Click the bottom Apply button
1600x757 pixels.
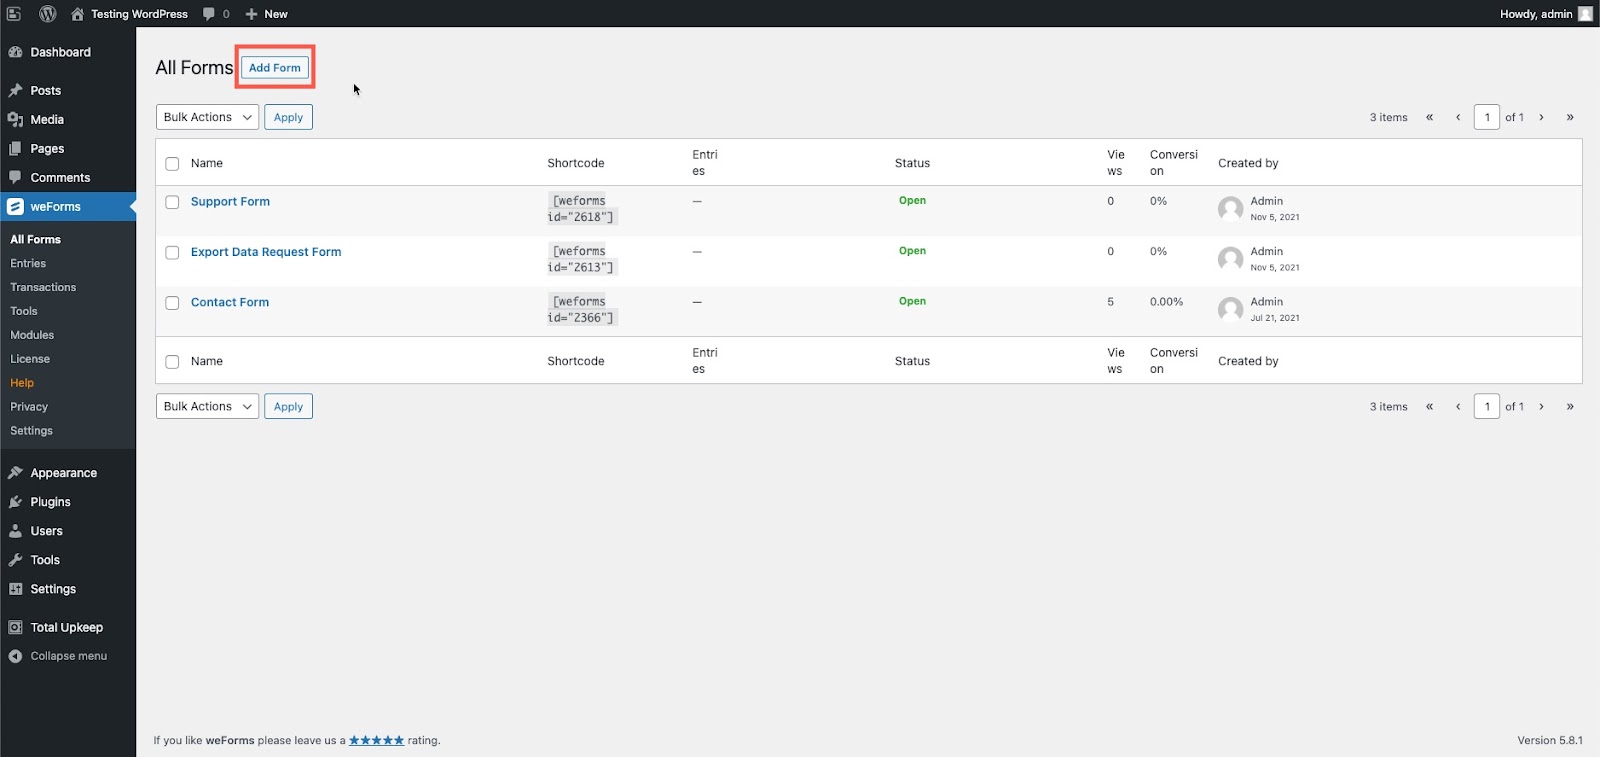tap(288, 406)
